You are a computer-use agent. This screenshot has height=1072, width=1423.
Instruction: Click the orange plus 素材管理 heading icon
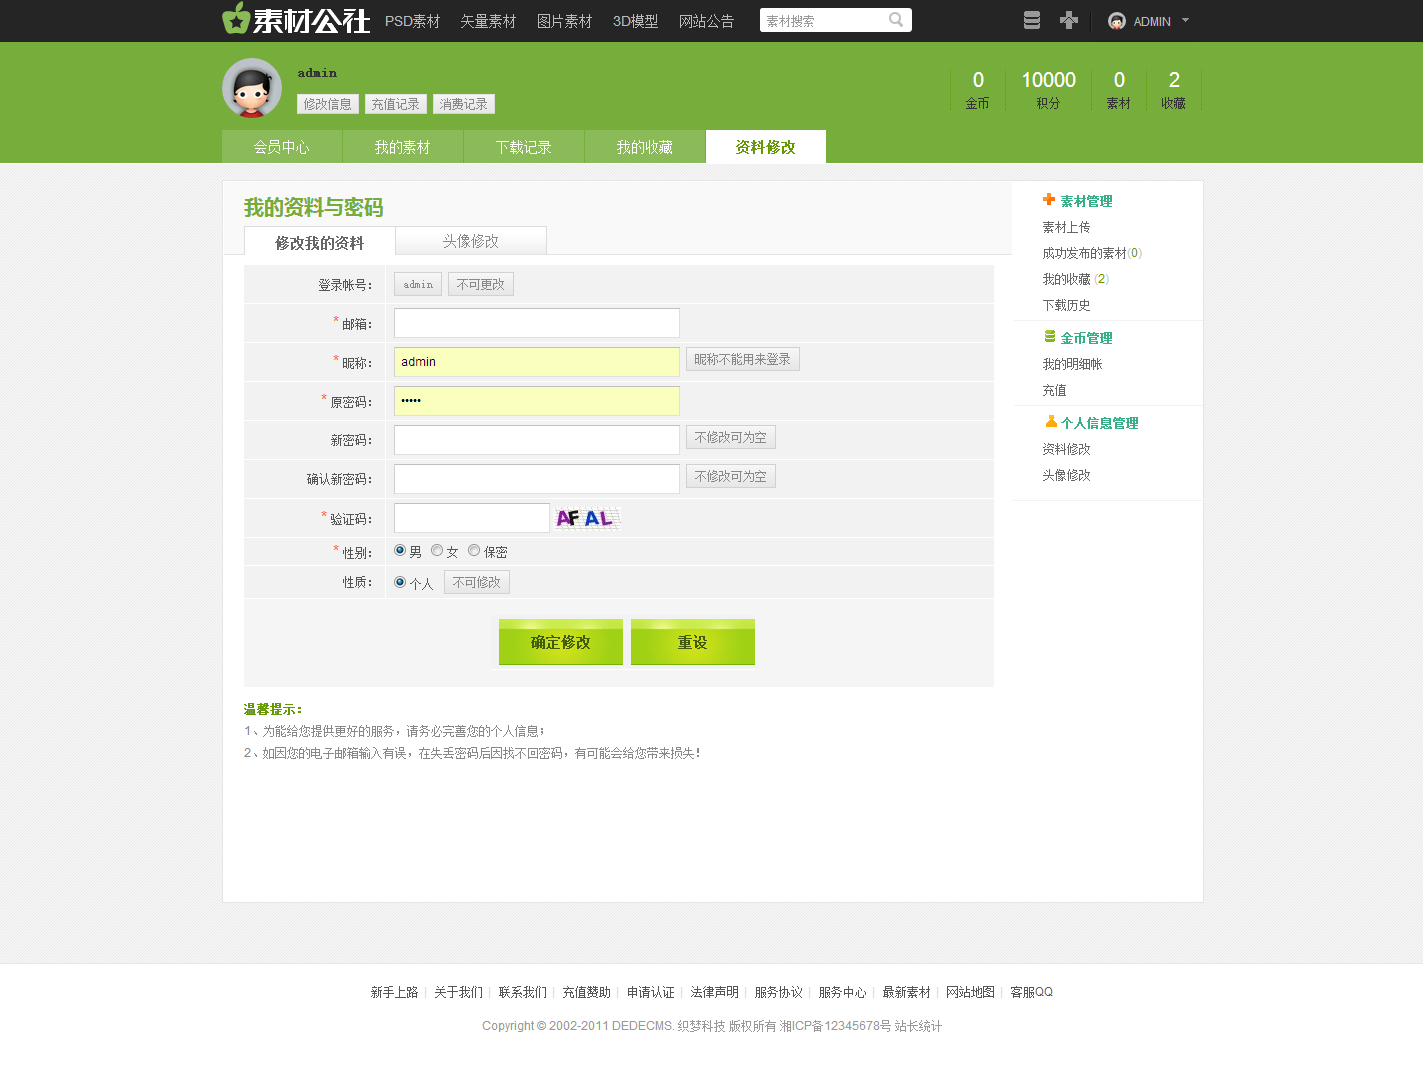1049,200
